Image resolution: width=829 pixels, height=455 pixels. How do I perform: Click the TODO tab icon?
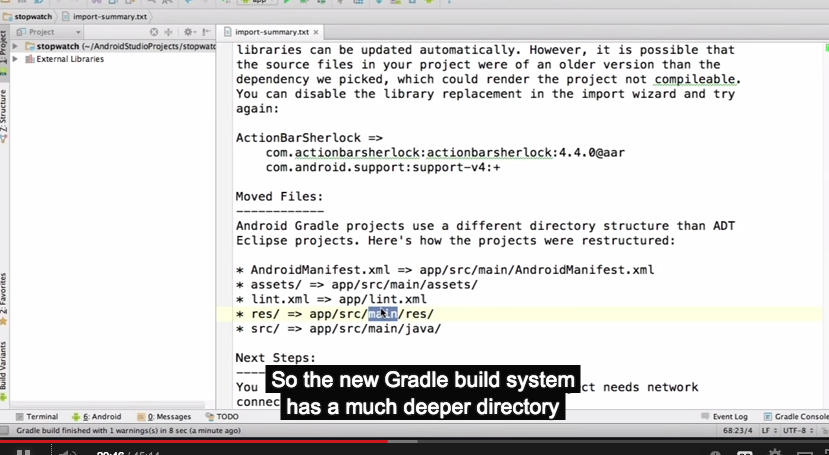(x=210, y=416)
